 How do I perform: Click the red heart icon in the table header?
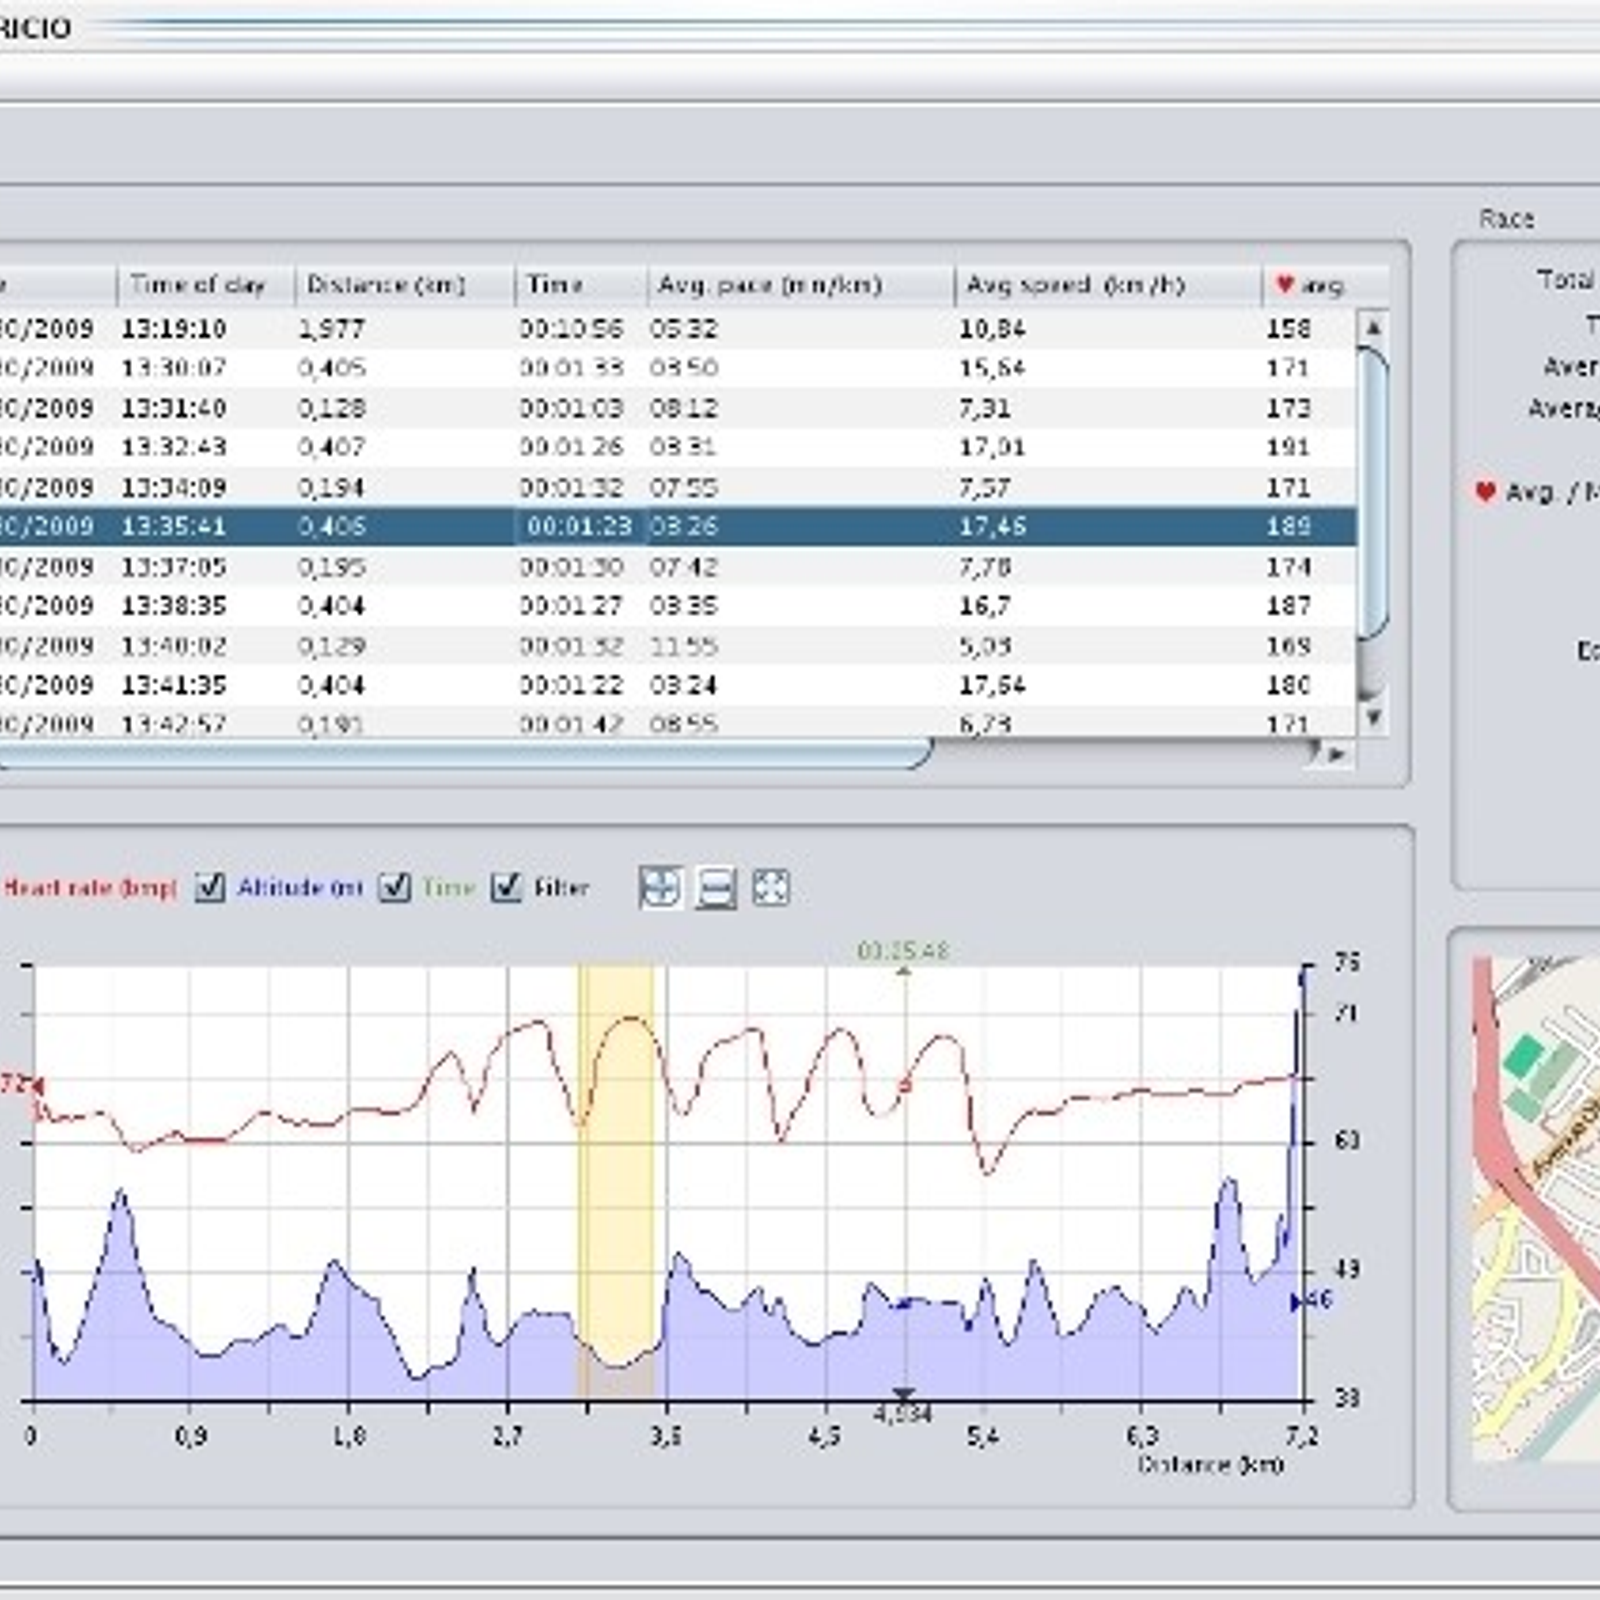pos(1285,285)
